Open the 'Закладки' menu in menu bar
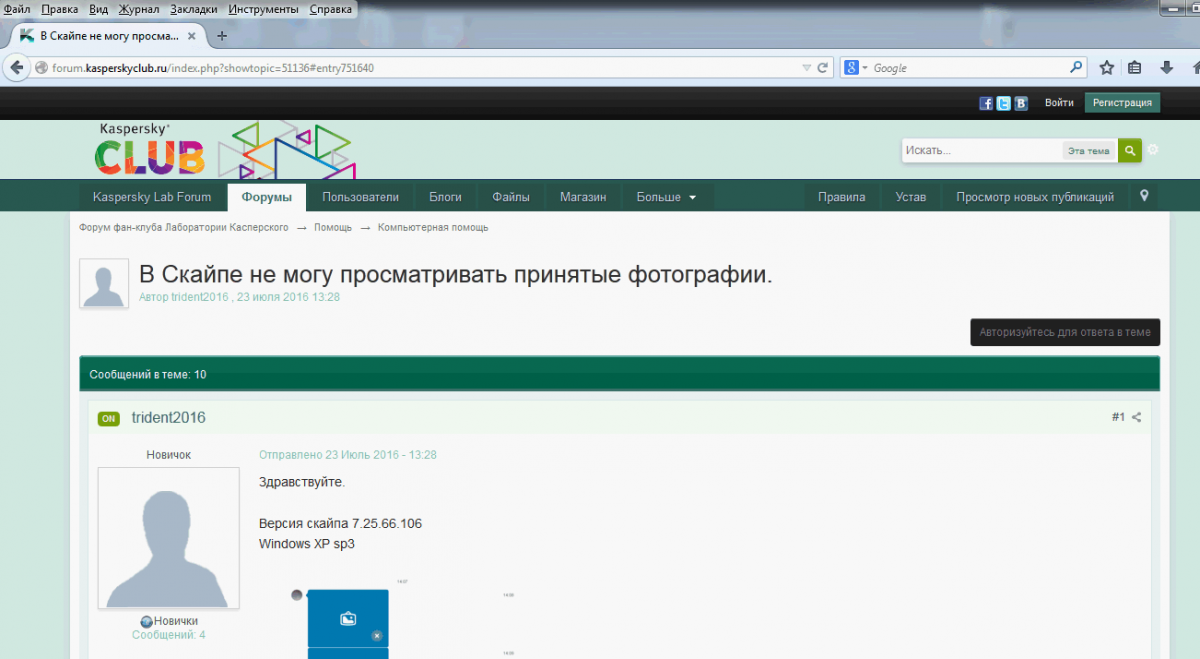Image resolution: width=1200 pixels, height=659 pixels. point(193,9)
